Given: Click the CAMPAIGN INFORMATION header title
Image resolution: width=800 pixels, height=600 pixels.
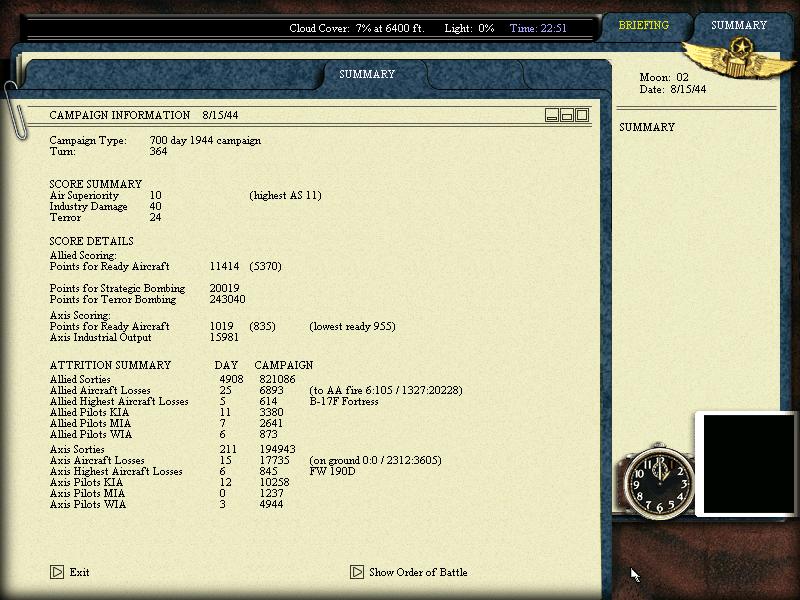Looking at the screenshot, I should coord(120,115).
